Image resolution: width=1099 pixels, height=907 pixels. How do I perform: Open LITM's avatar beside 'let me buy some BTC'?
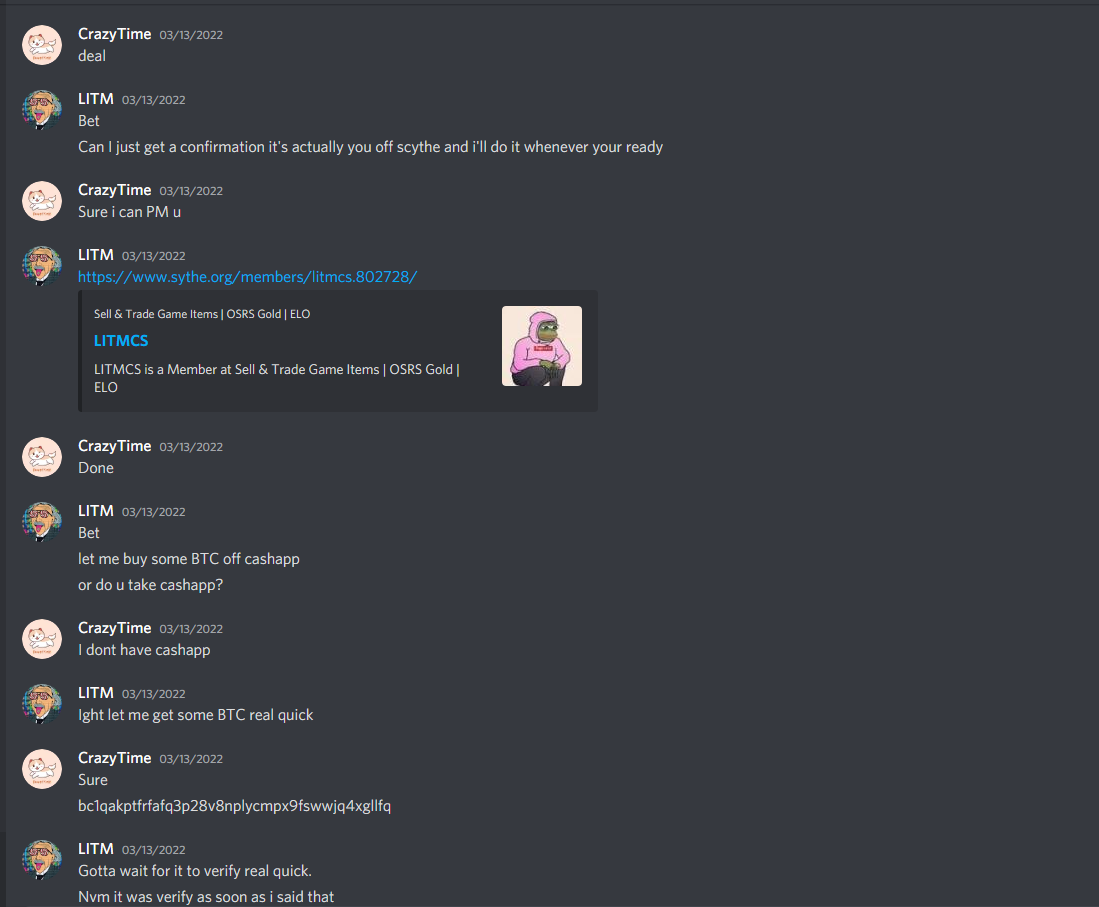42,521
